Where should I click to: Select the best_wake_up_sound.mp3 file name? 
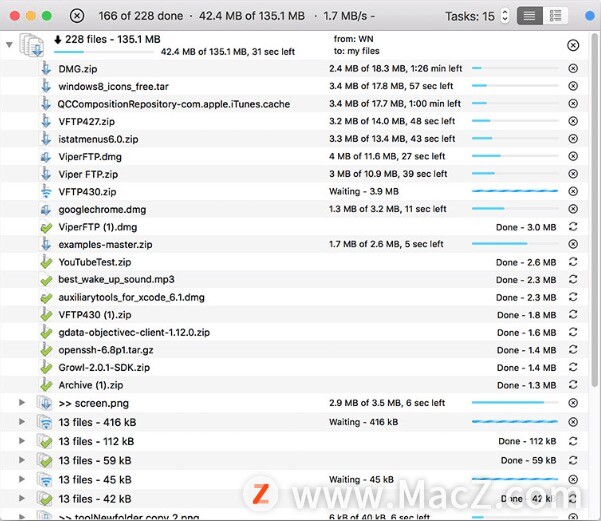(x=116, y=279)
